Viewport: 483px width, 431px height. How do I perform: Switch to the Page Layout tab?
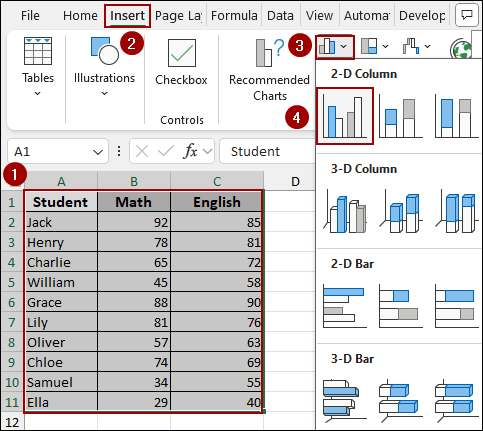point(178,16)
